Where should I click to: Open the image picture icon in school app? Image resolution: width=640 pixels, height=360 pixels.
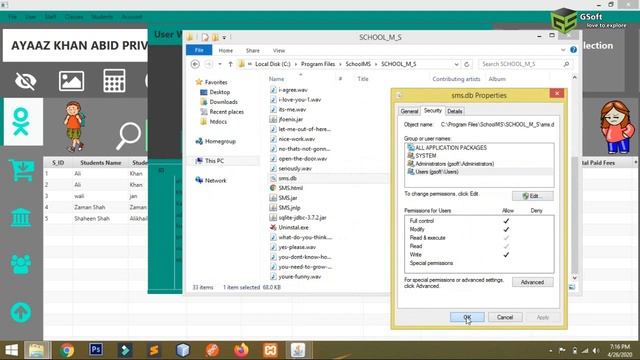pyautogui.click(x=71, y=81)
